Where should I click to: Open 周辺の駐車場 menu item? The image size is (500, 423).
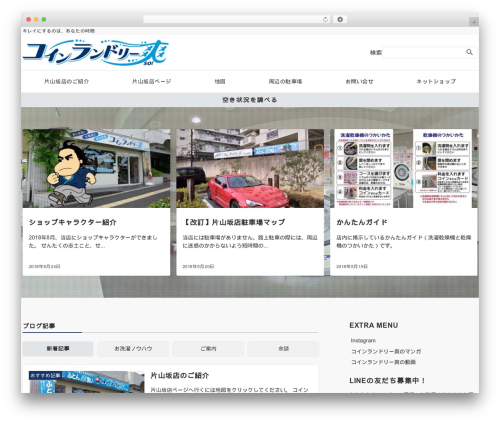(x=285, y=81)
